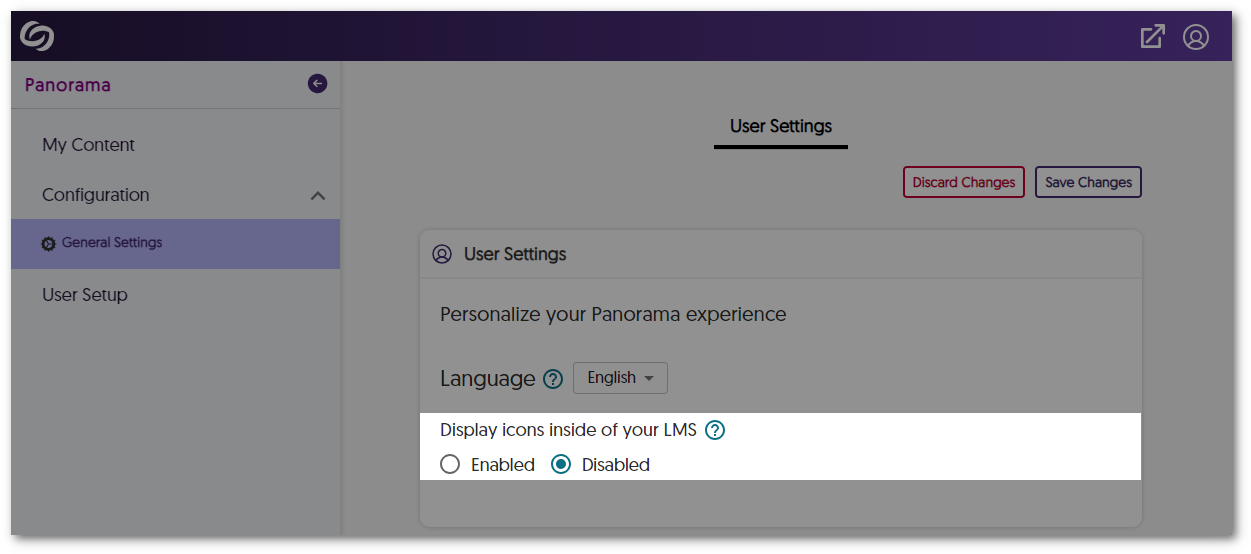
Task: Click the person icon in User Settings card header
Action: (442, 254)
